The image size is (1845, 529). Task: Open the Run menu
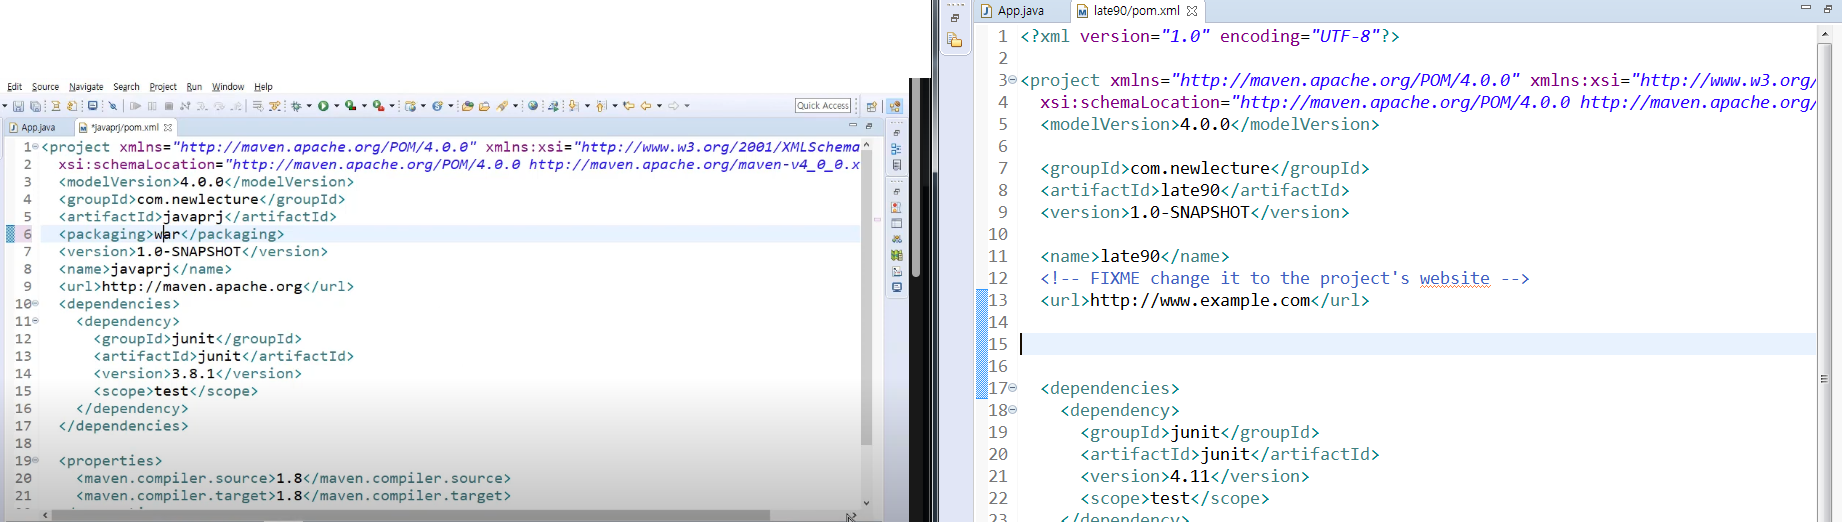click(194, 87)
